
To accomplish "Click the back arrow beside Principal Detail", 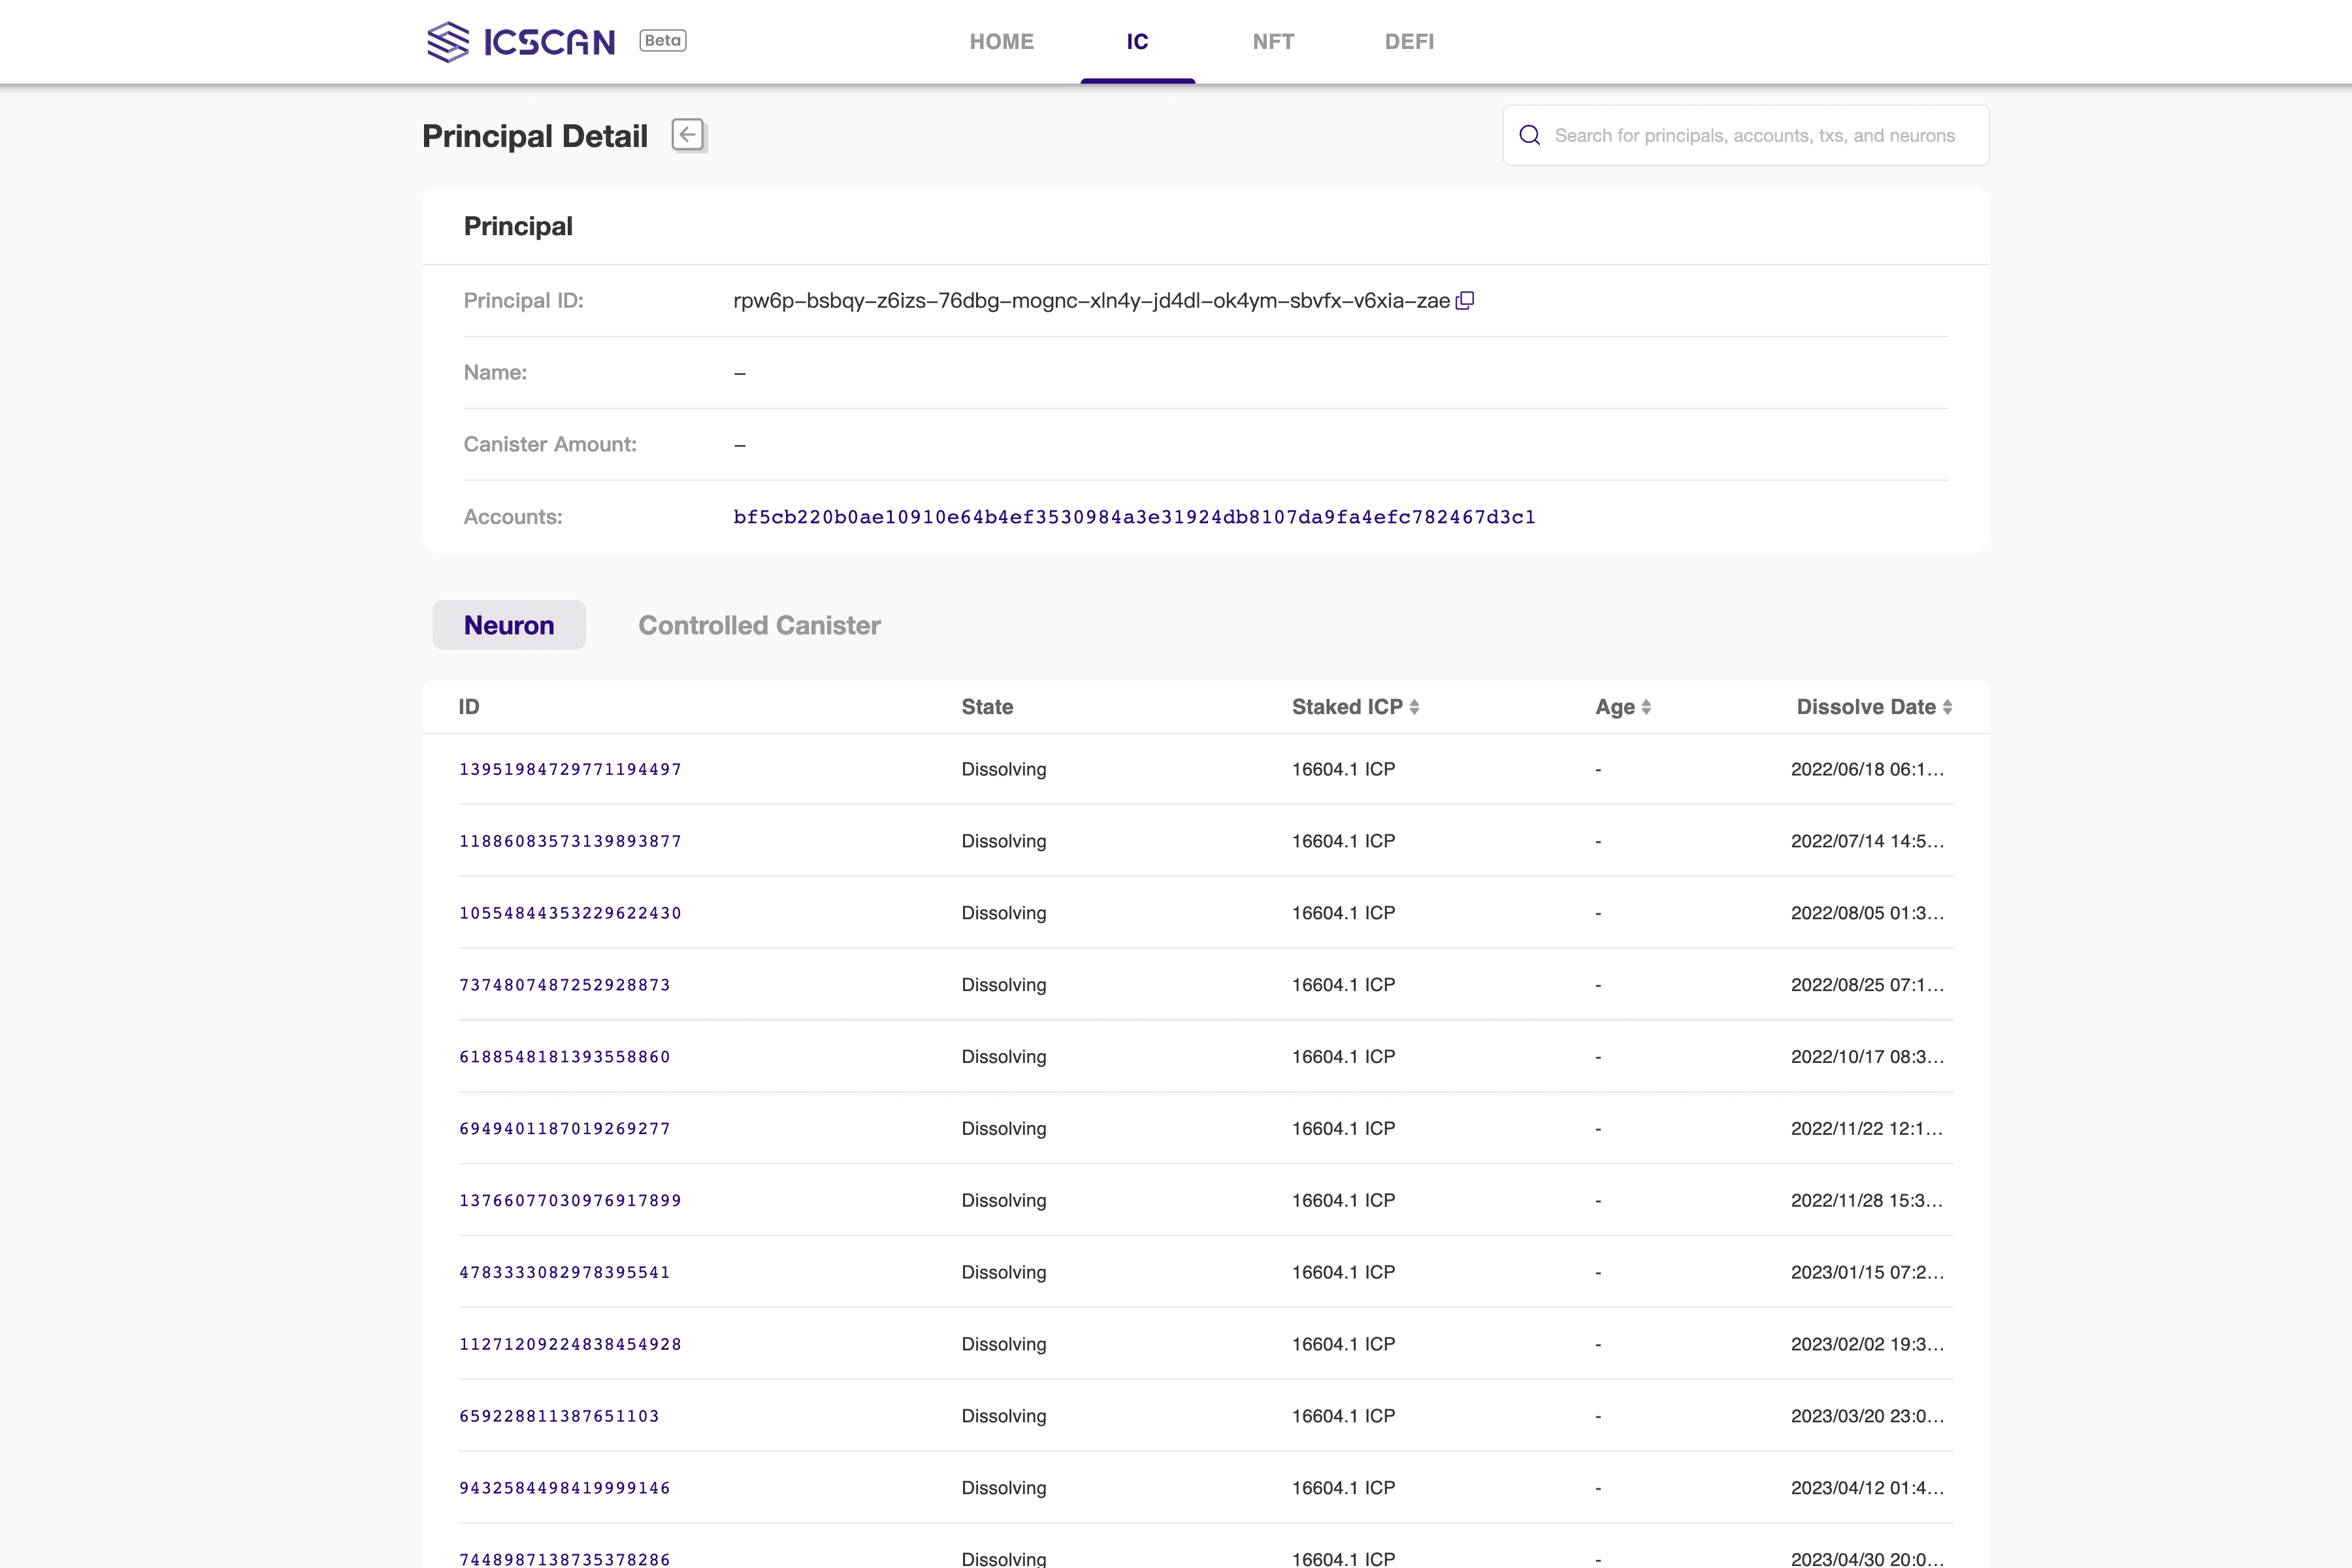I will (x=688, y=135).
